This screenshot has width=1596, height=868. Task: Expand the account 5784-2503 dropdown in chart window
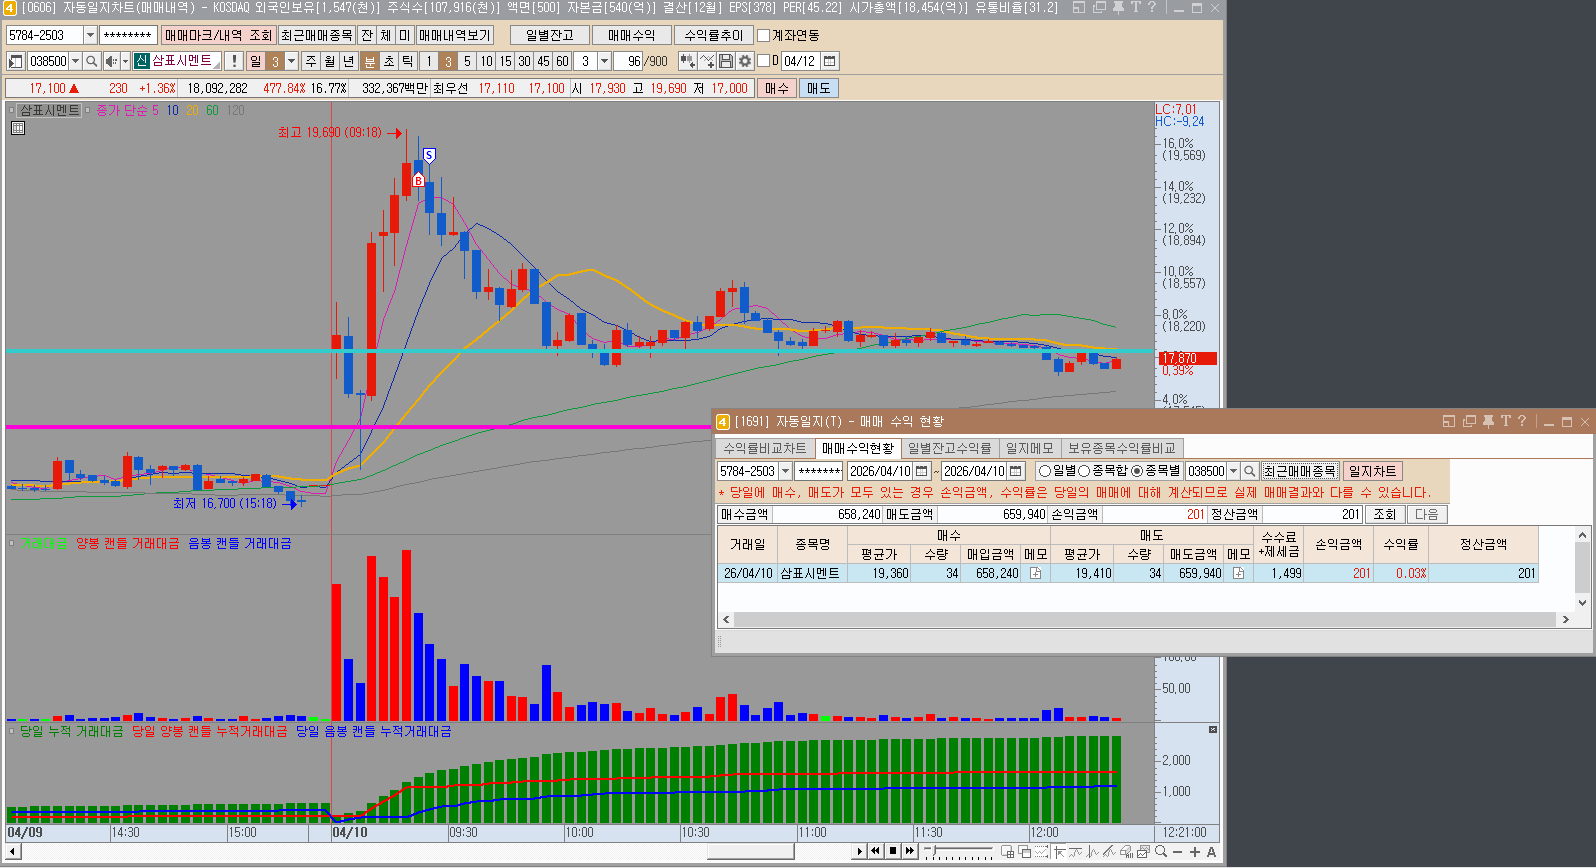pos(90,35)
